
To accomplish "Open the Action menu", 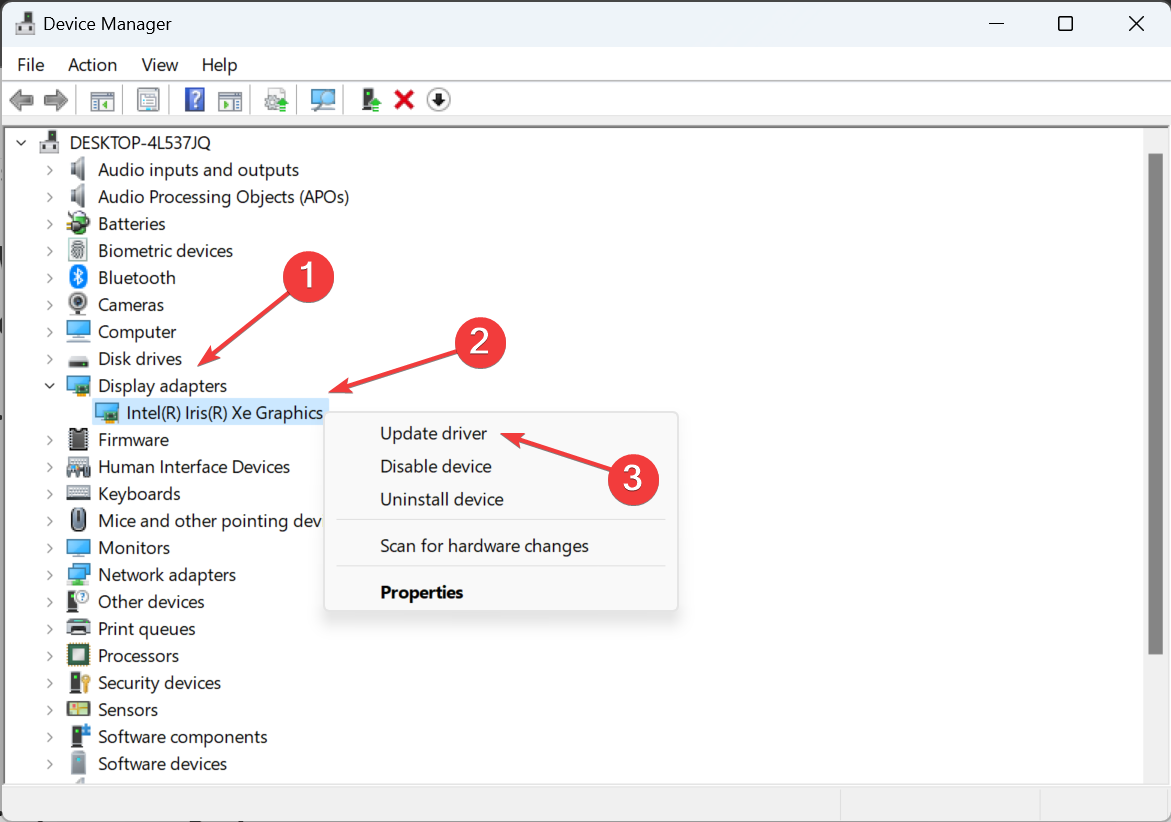I will point(93,65).
